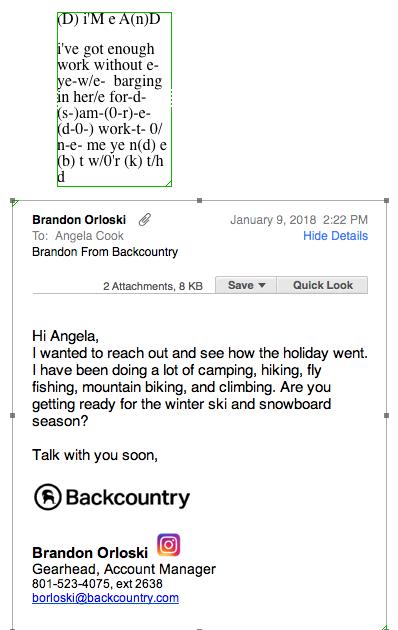The image size is (398, 630).
Task: Select the top-center handle of the email image
Action: [x=200, y=200]
